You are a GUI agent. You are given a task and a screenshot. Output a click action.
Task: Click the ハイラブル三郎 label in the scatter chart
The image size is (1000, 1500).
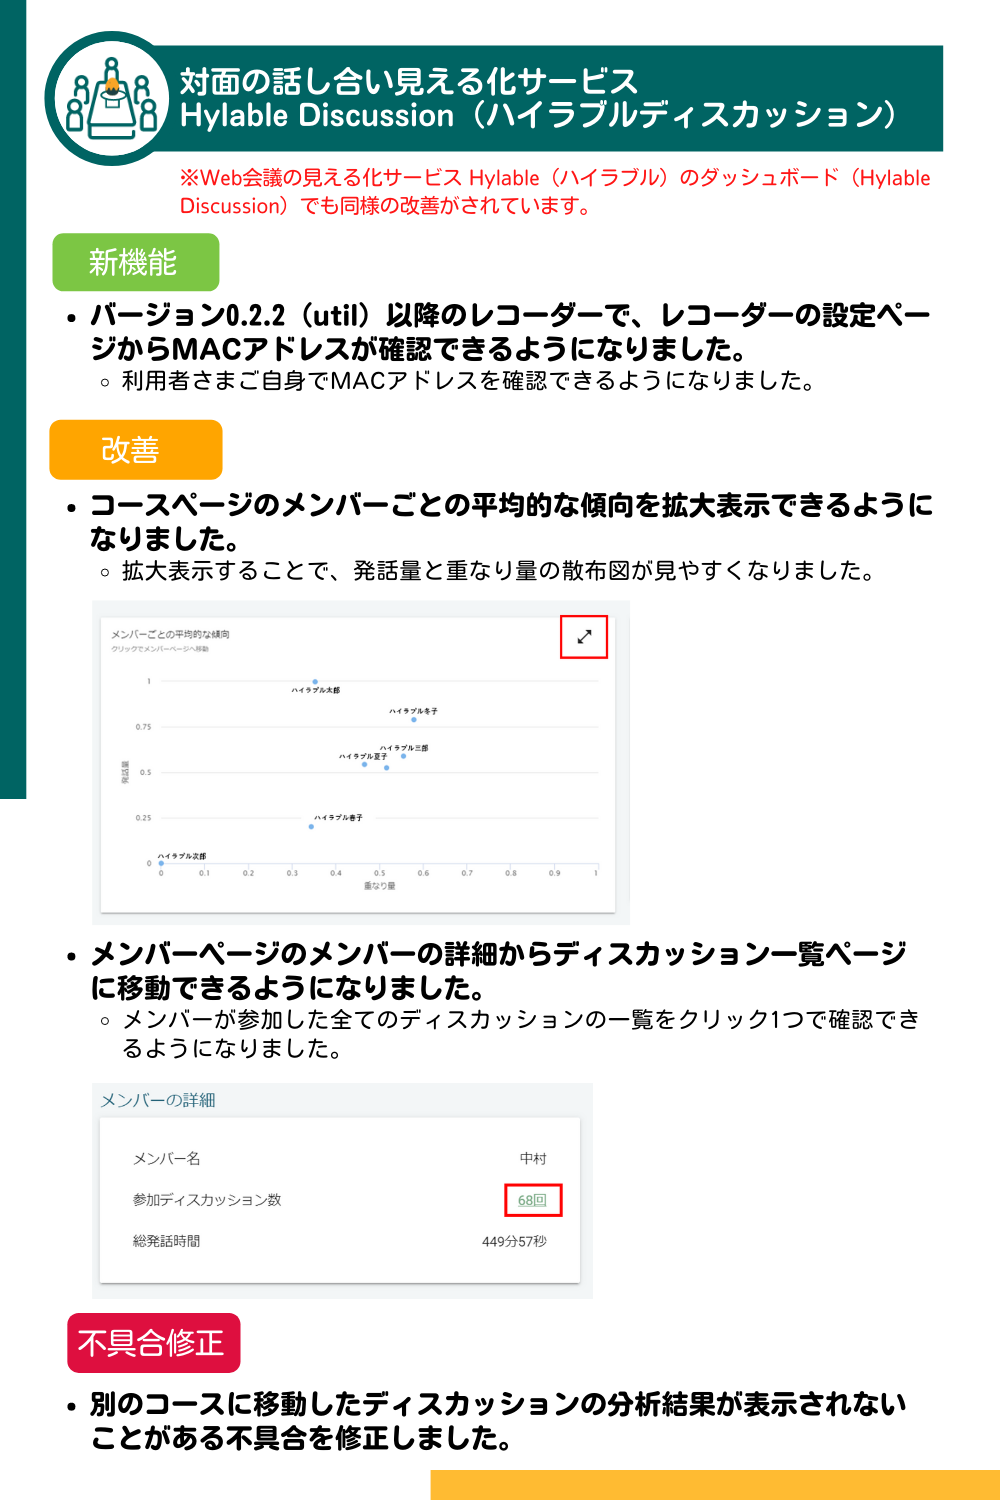pos(404,748)
